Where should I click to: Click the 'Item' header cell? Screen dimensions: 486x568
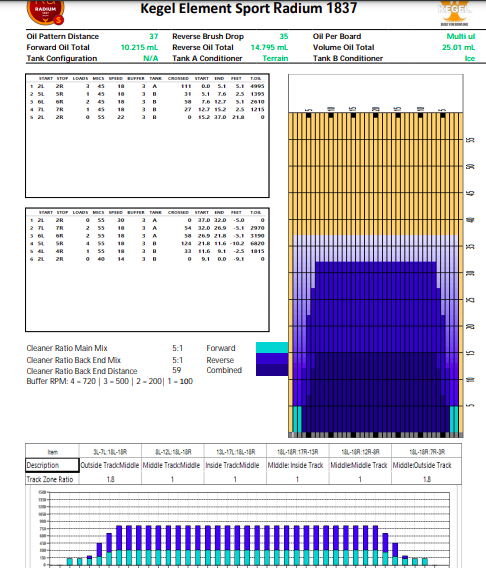click(53, 452)
